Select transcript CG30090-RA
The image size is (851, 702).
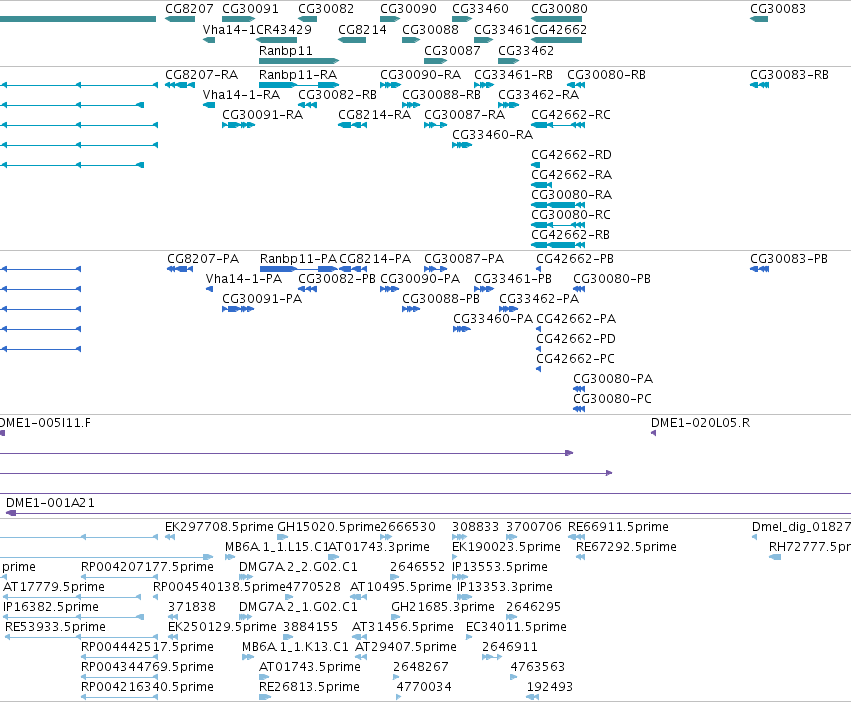(x=420, y=75)
